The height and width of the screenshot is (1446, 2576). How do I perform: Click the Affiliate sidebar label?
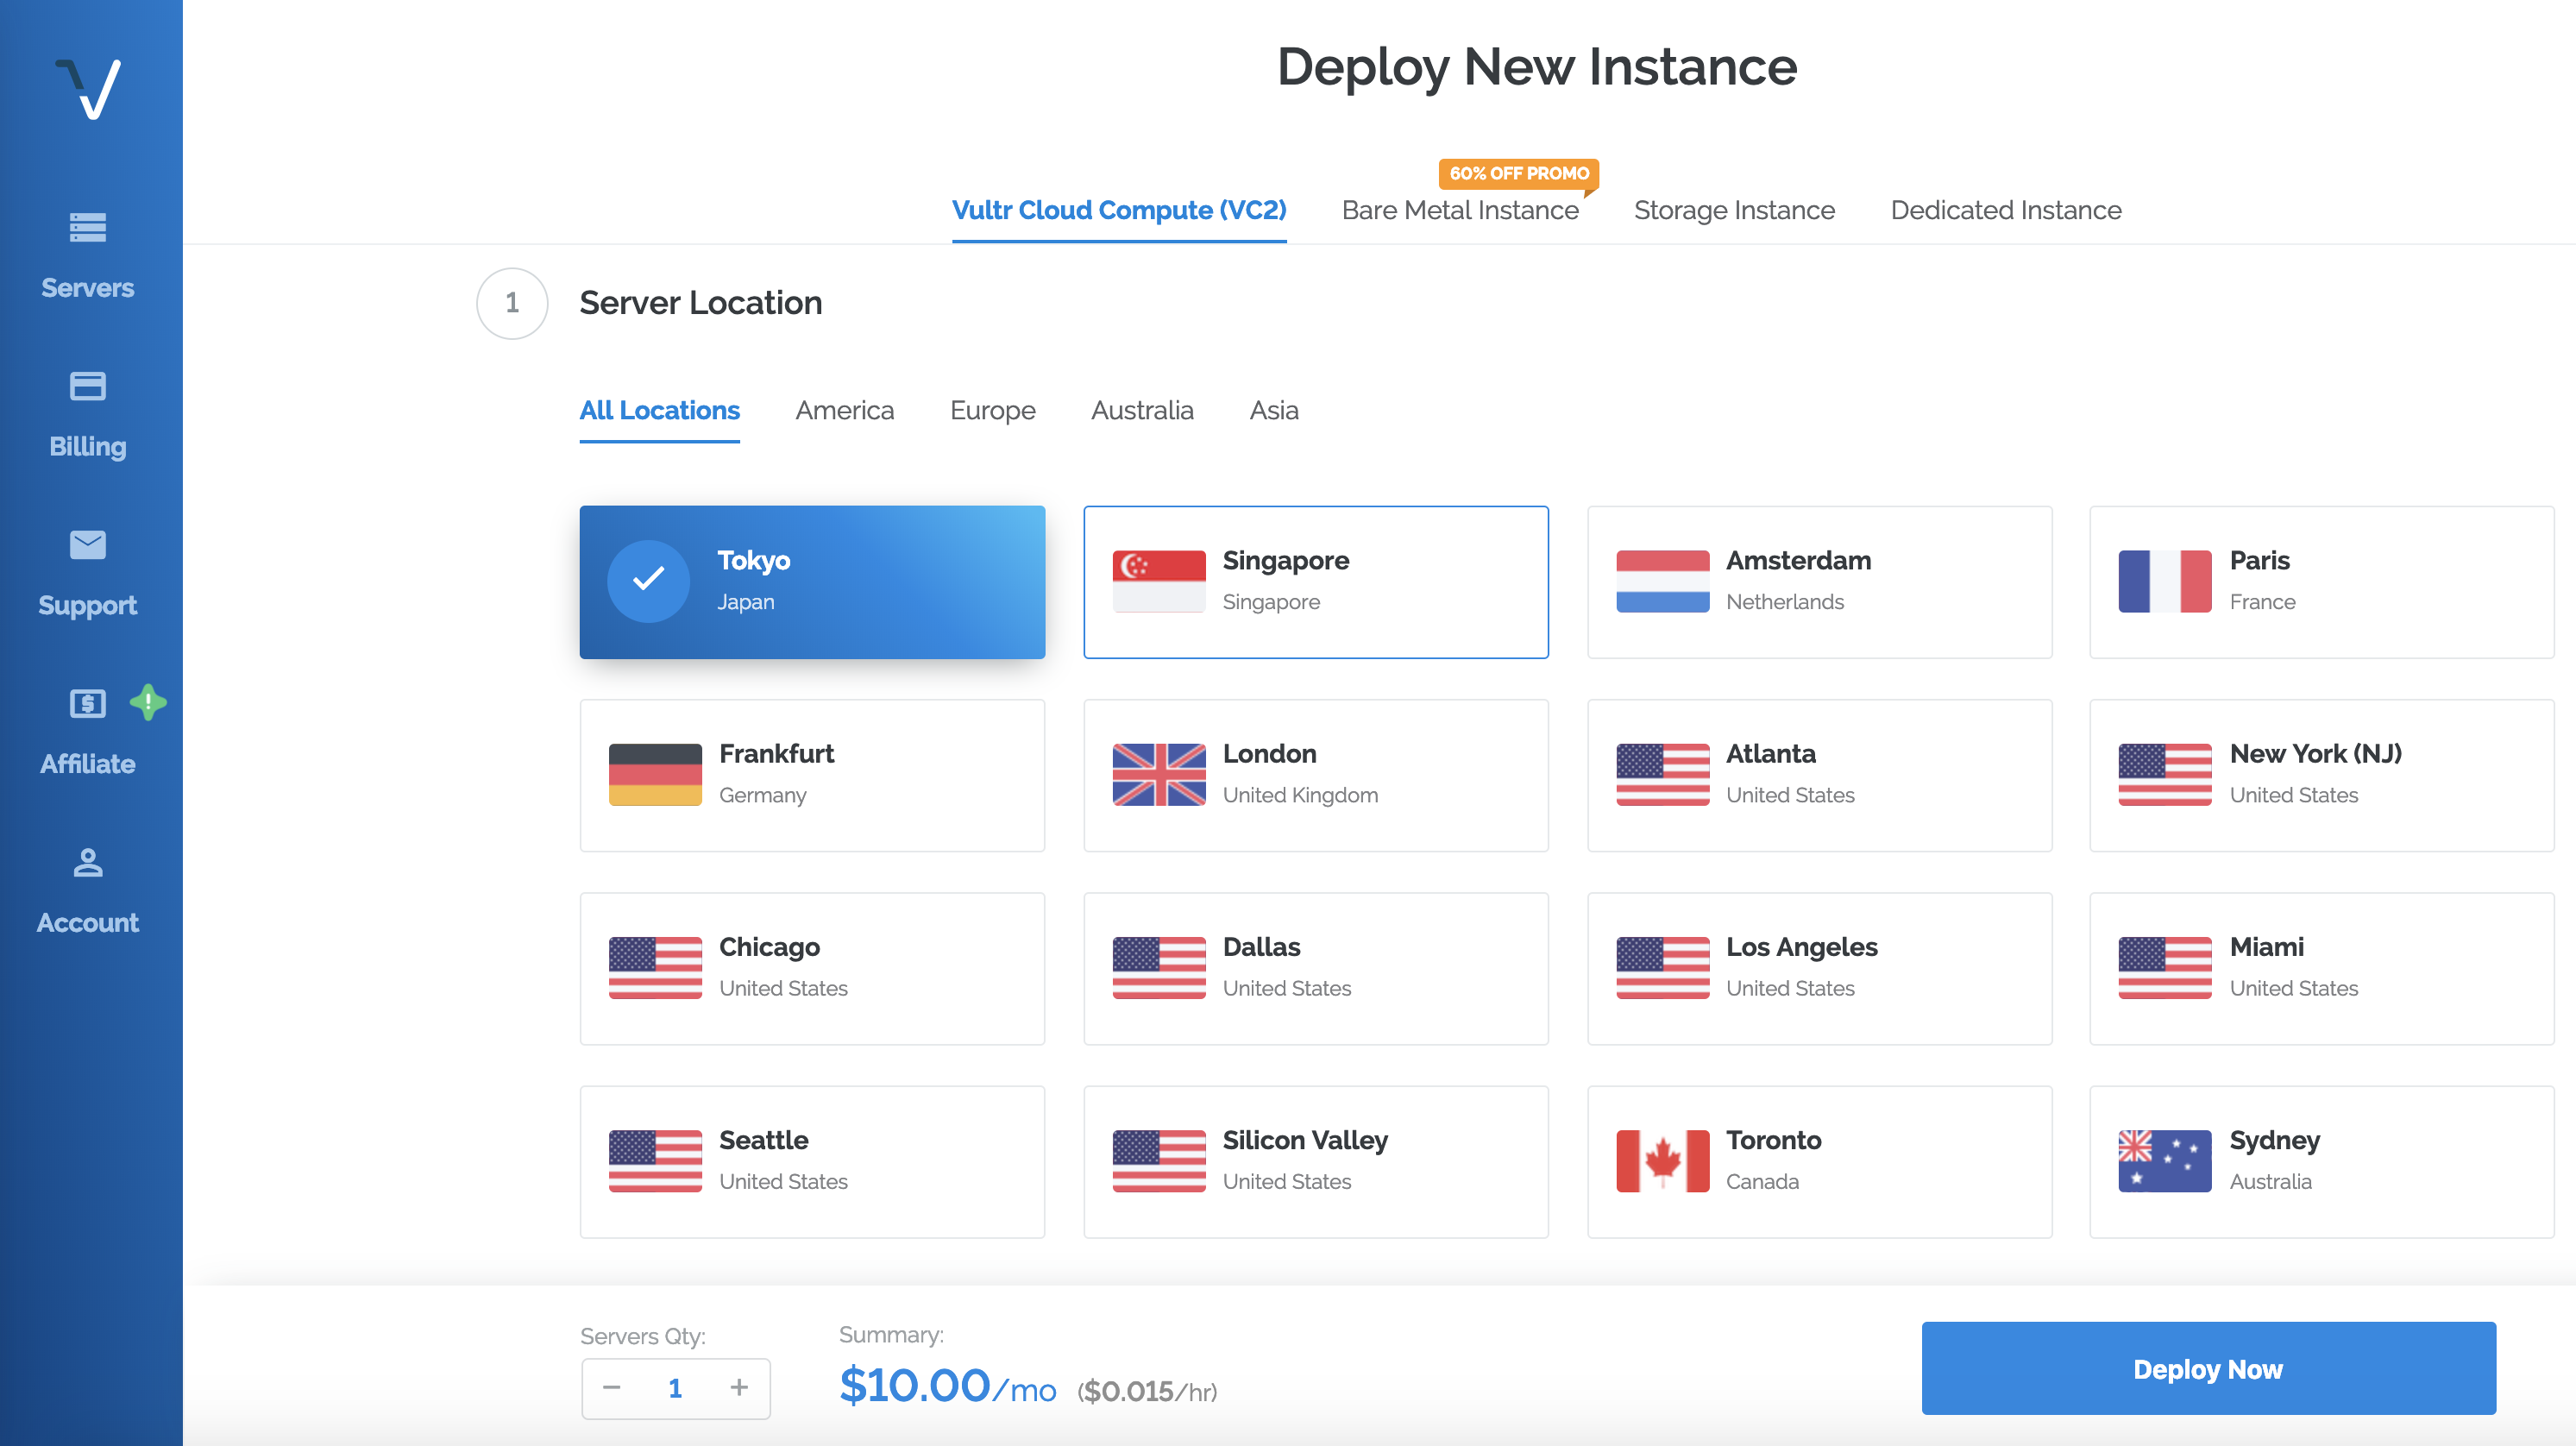(x=88, y=764)
